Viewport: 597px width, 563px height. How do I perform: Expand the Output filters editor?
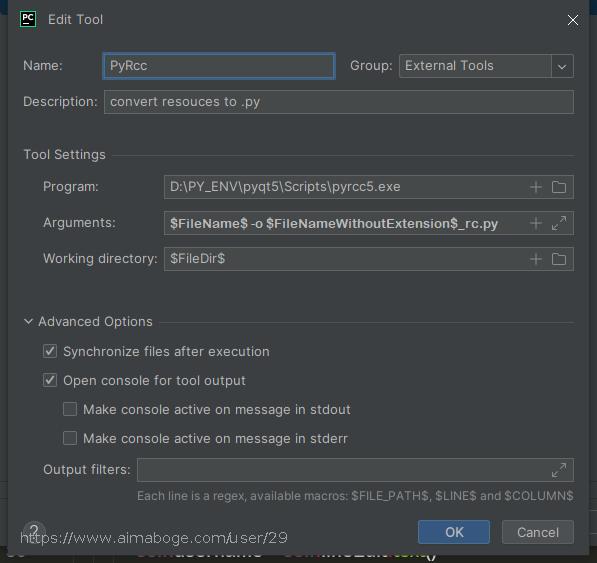point(559,470)
